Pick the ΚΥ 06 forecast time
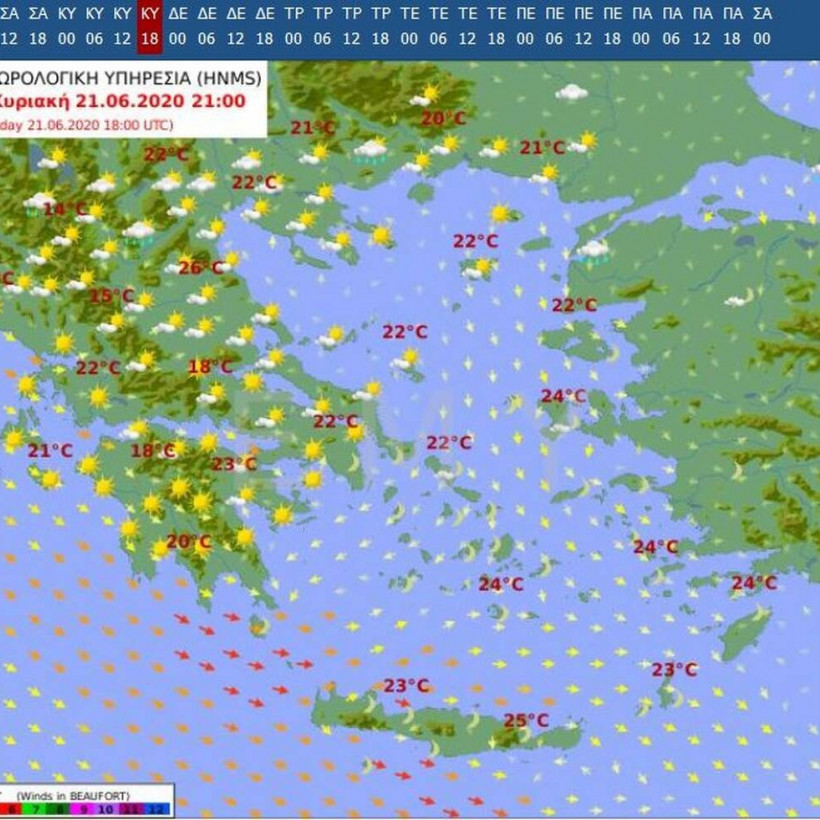 click(x=93, y=25)
